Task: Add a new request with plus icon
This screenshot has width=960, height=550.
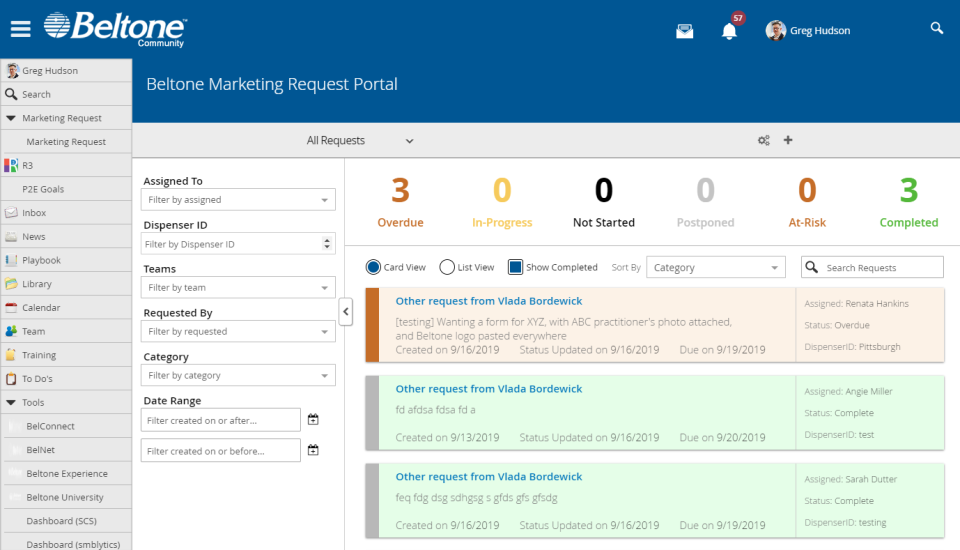Action: click(788, 141)
